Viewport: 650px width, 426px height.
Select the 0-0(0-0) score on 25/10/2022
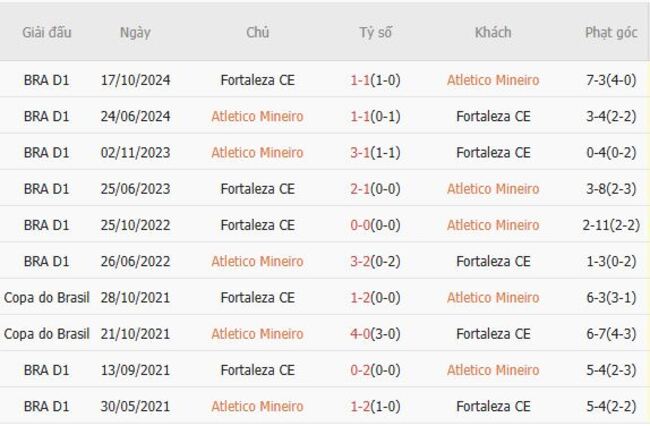(376, 225)
